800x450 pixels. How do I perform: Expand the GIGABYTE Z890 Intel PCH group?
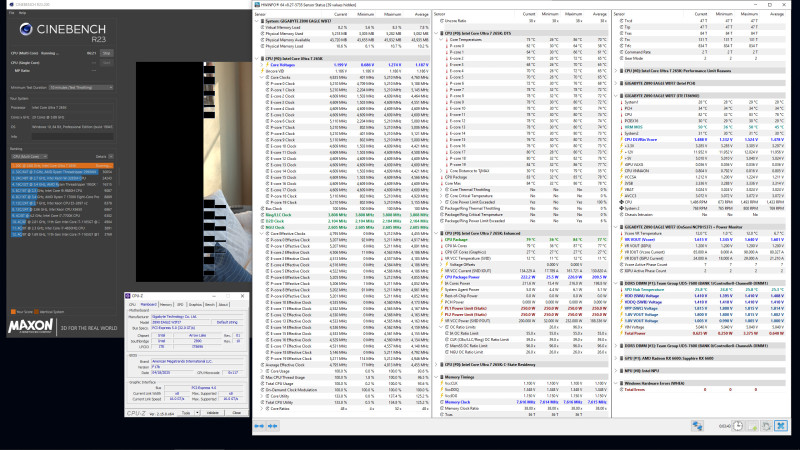pyautogui.click(x=616, y=83)
